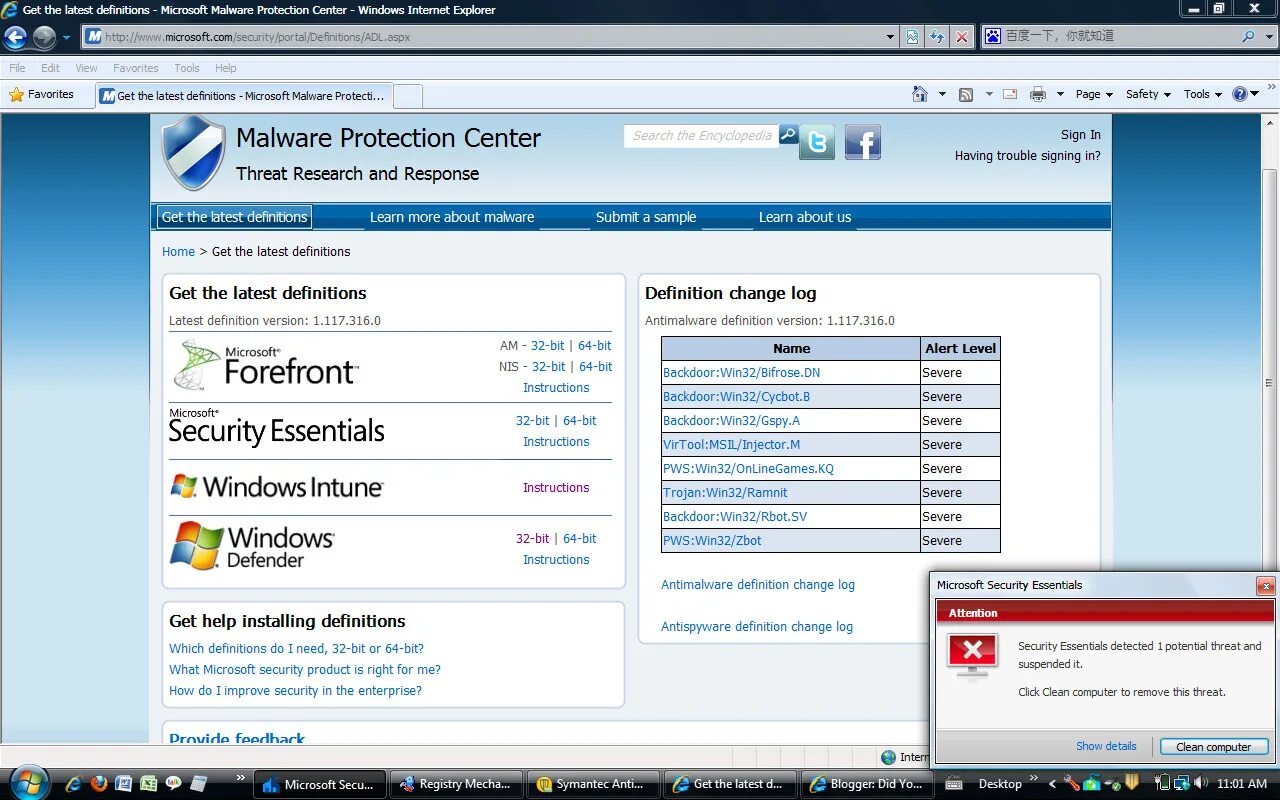This screenshot has height=800, width=1280.
Task: Open Windows Defender 32-bit link
Action: click(532, 538)
